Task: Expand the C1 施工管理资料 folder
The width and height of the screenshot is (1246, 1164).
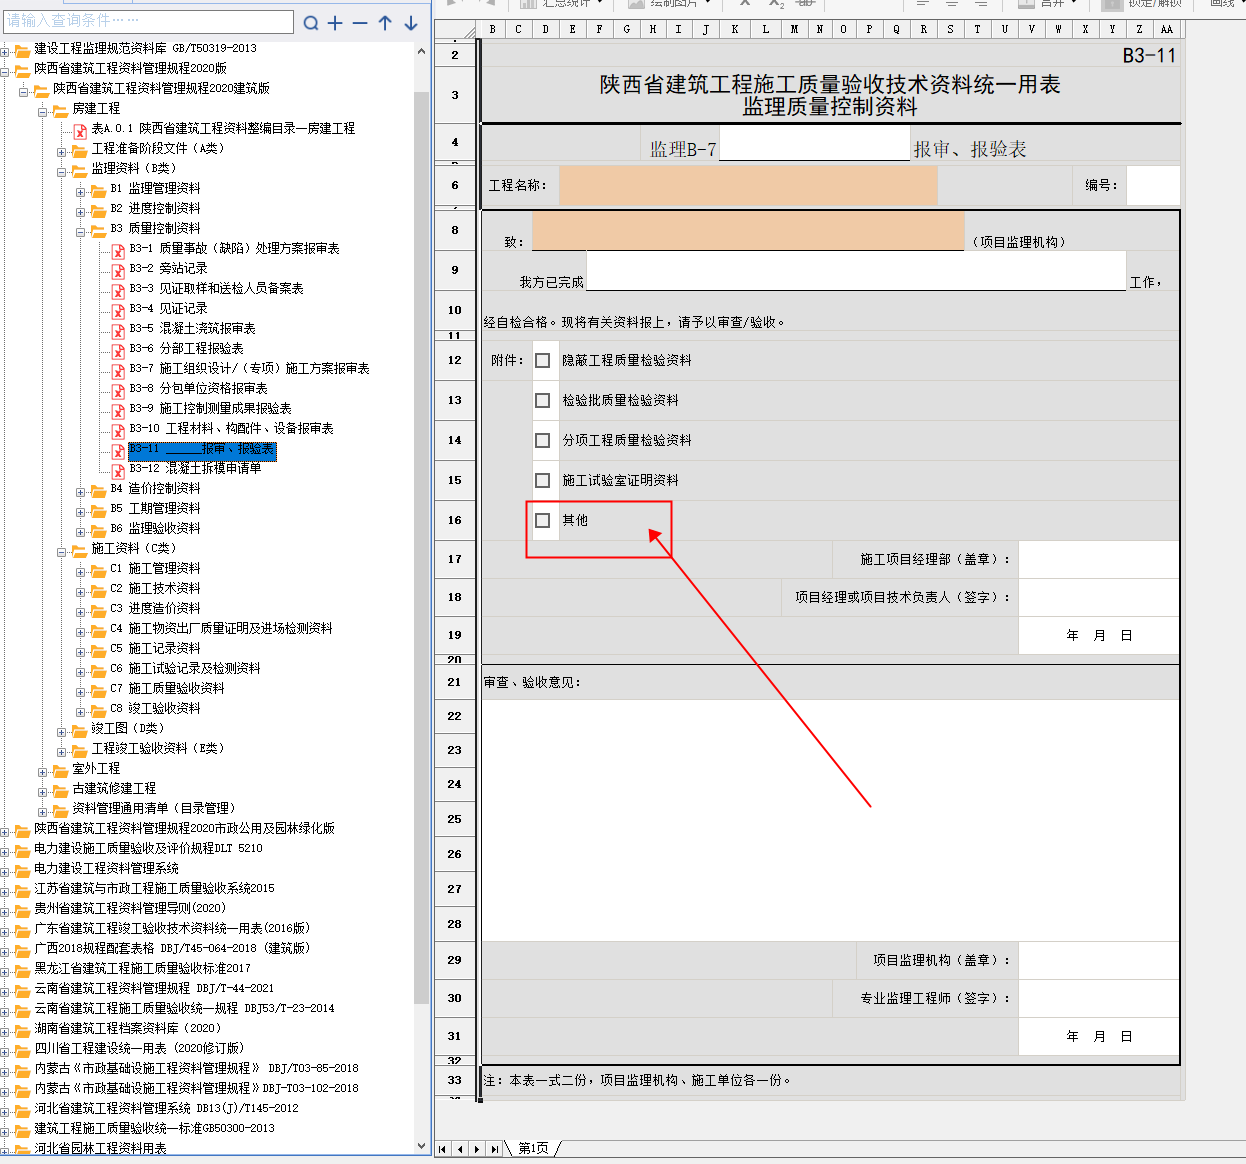Action: [x=81, y=571]
